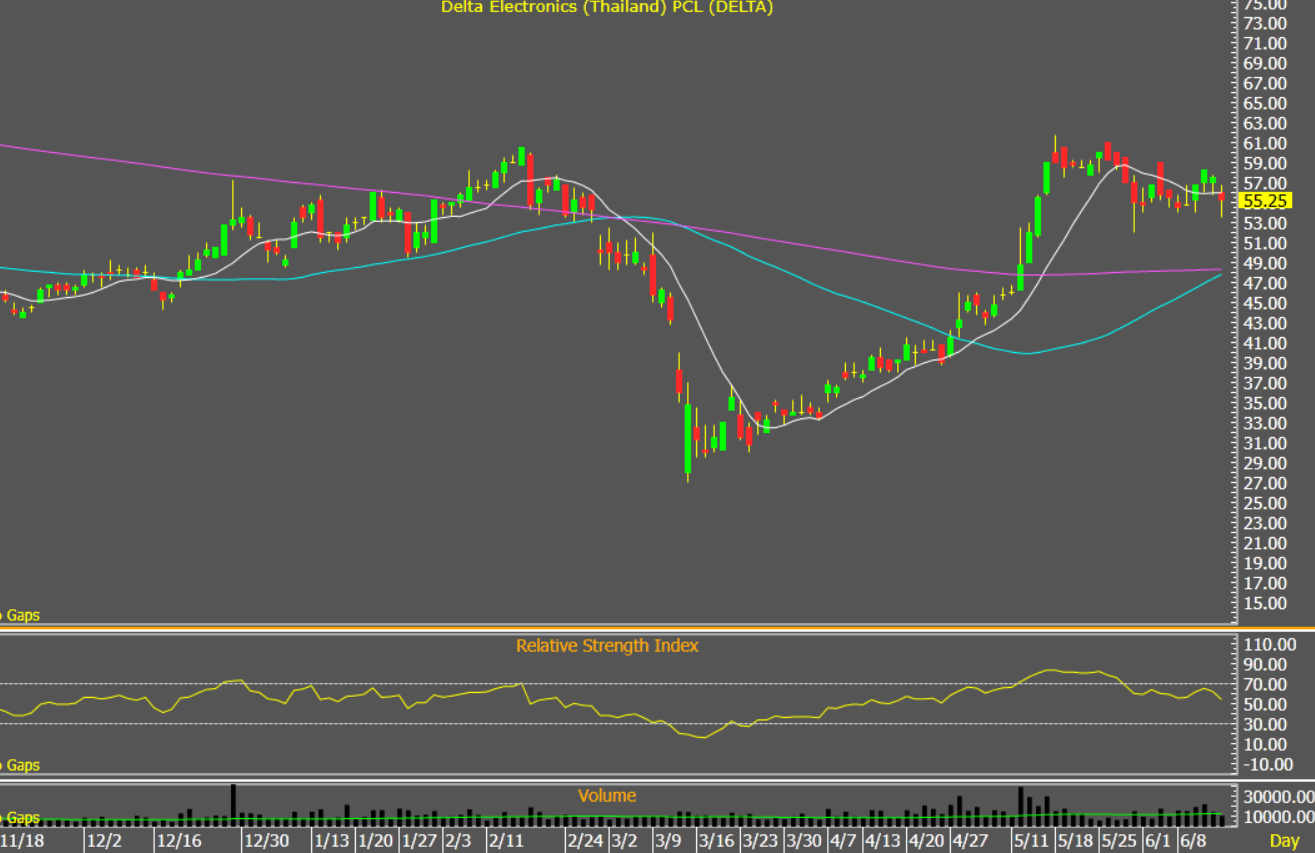
Task: Click the 11/18 date label
Action: pos(20,840)
